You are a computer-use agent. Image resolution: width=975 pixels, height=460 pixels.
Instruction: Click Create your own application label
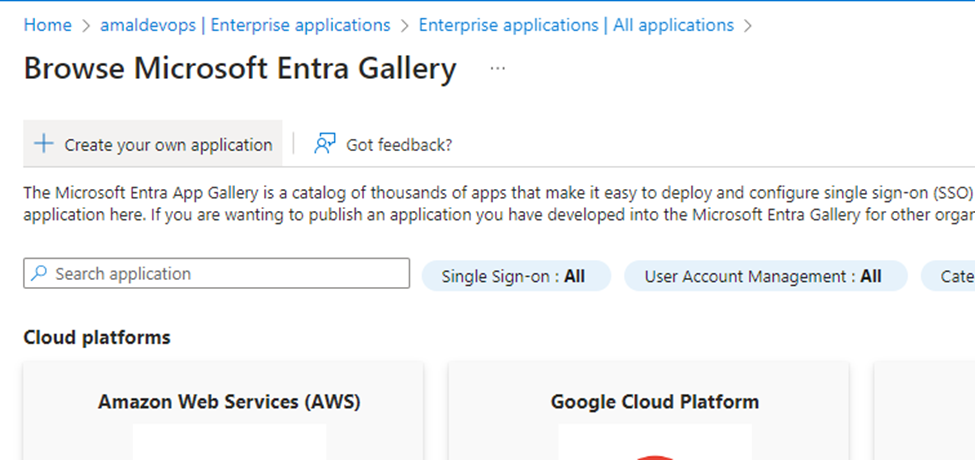169,145
